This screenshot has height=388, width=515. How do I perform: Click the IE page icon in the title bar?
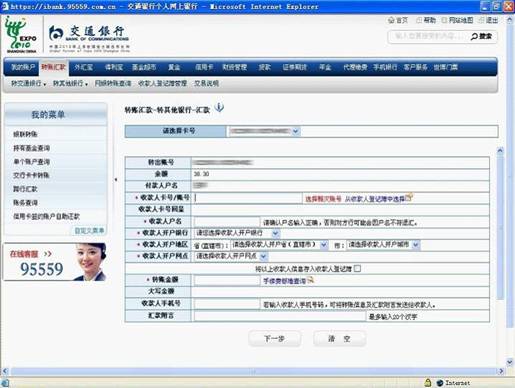(x=5, y=6)
